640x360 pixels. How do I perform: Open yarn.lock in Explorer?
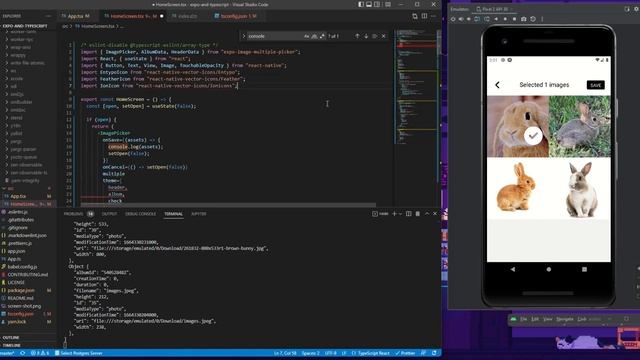click(17, 322)
